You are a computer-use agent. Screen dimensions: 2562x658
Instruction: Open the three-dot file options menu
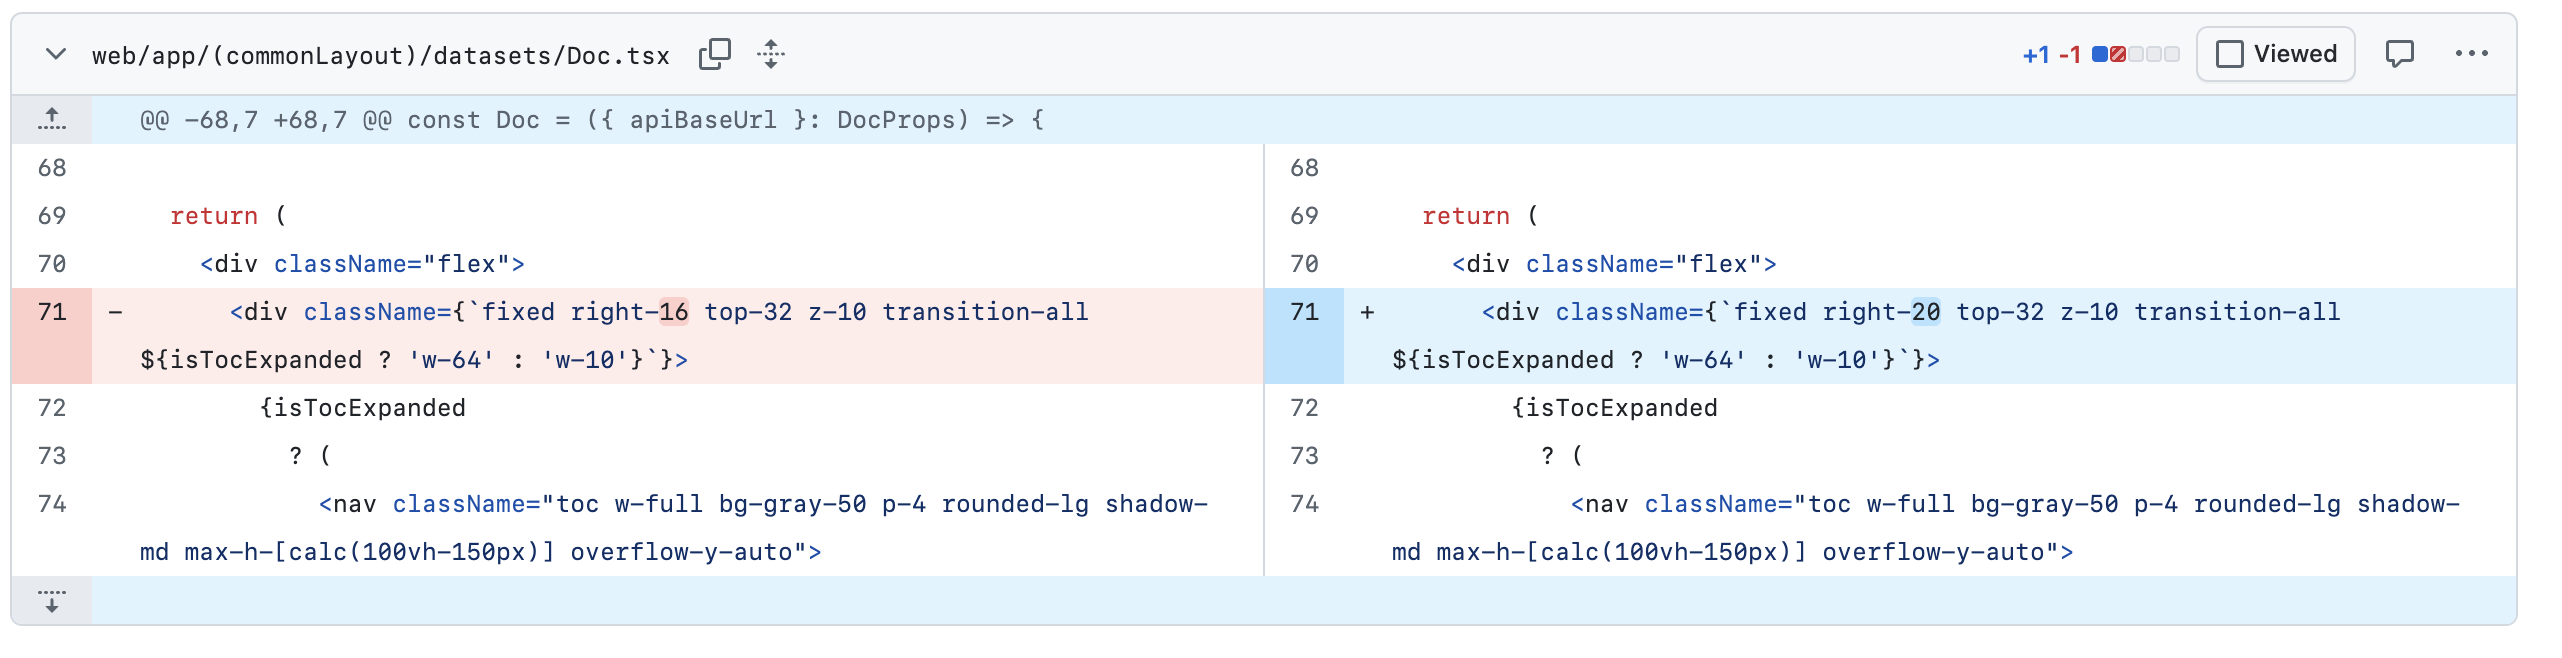pyautogui.click(x=2471, y=54)
